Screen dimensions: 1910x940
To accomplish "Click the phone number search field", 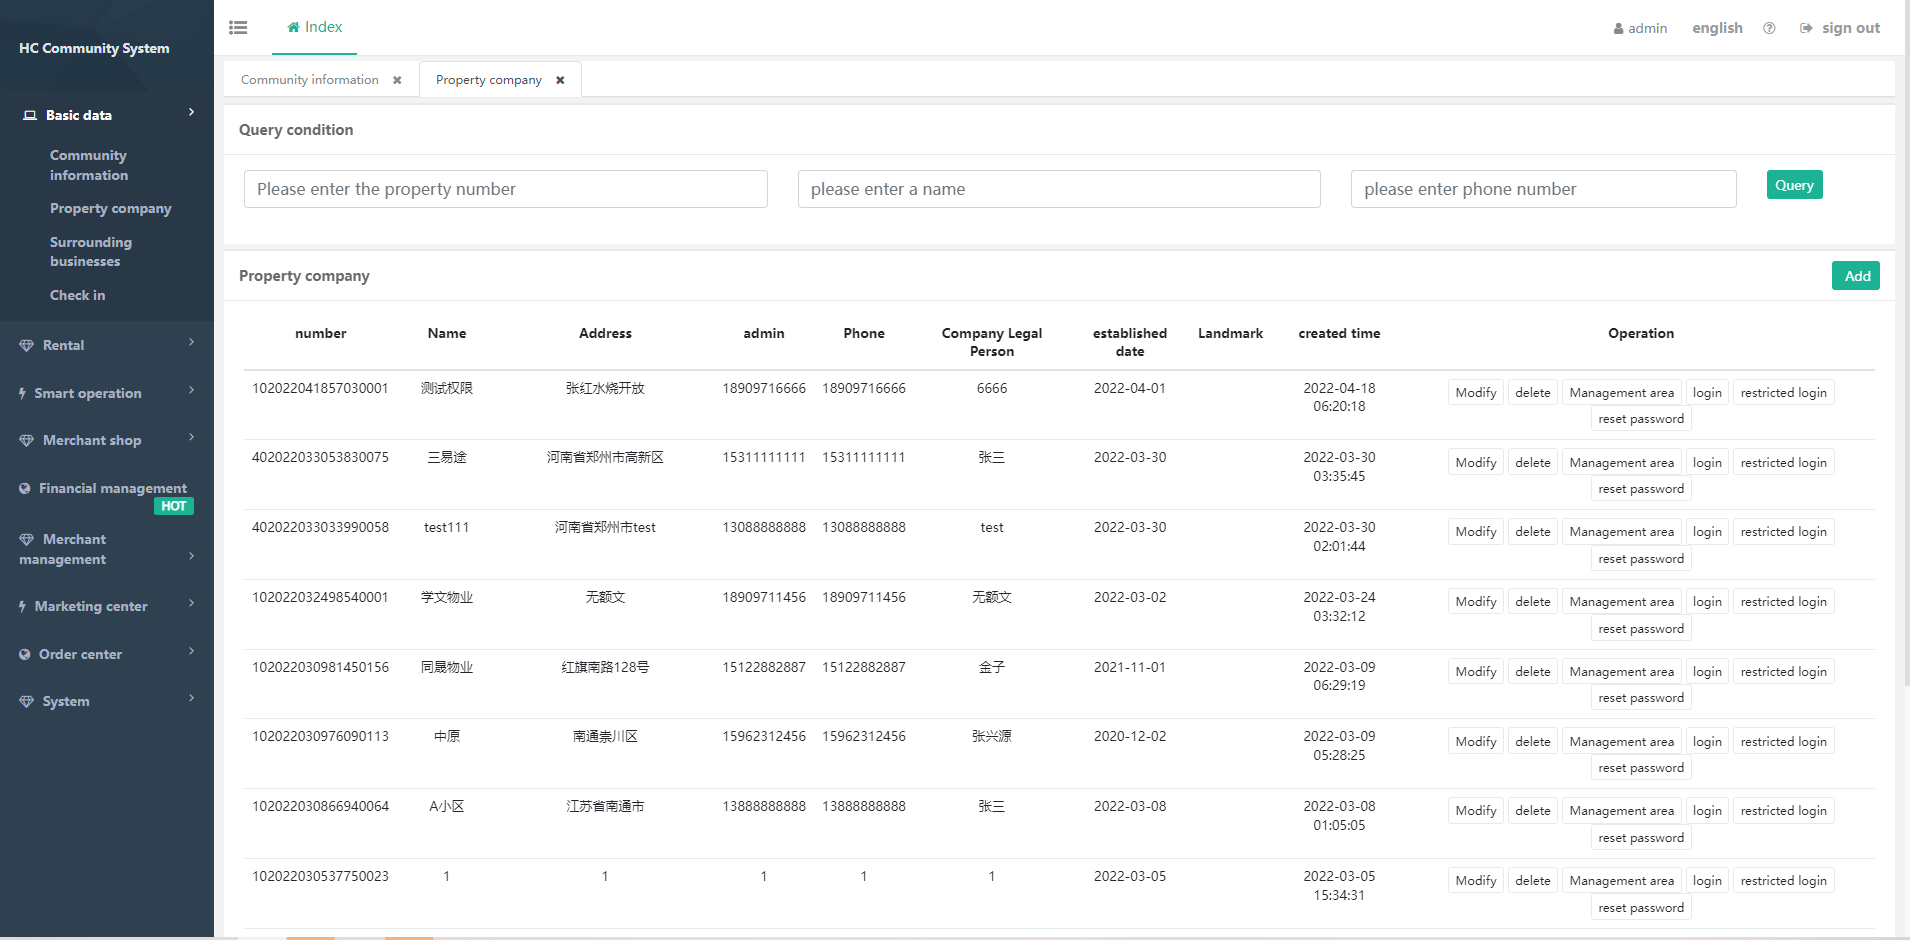I will 1542,189.
